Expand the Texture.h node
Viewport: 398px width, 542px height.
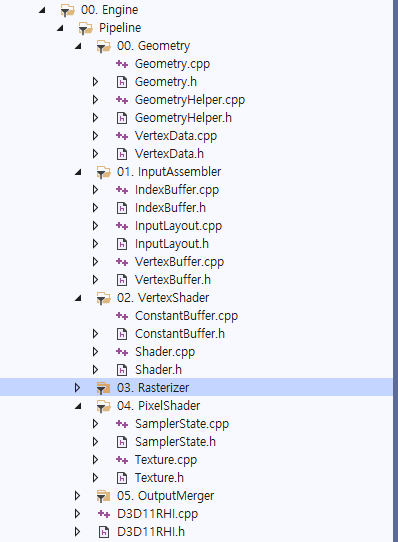click(95, 478)
